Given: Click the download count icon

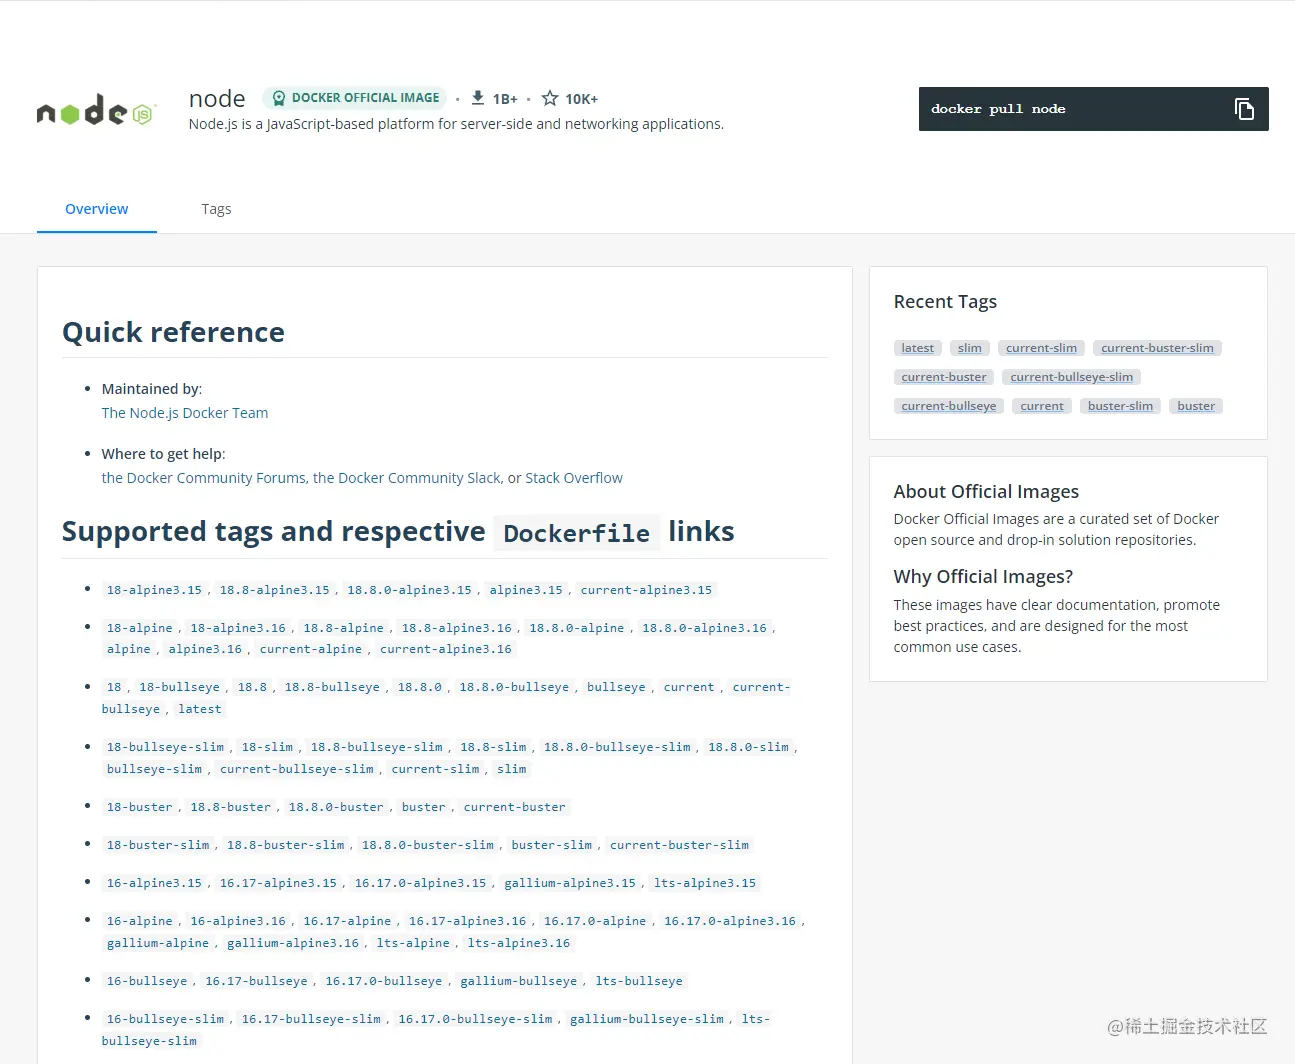Looking at the screenshot, I should [x=478, y=98].
